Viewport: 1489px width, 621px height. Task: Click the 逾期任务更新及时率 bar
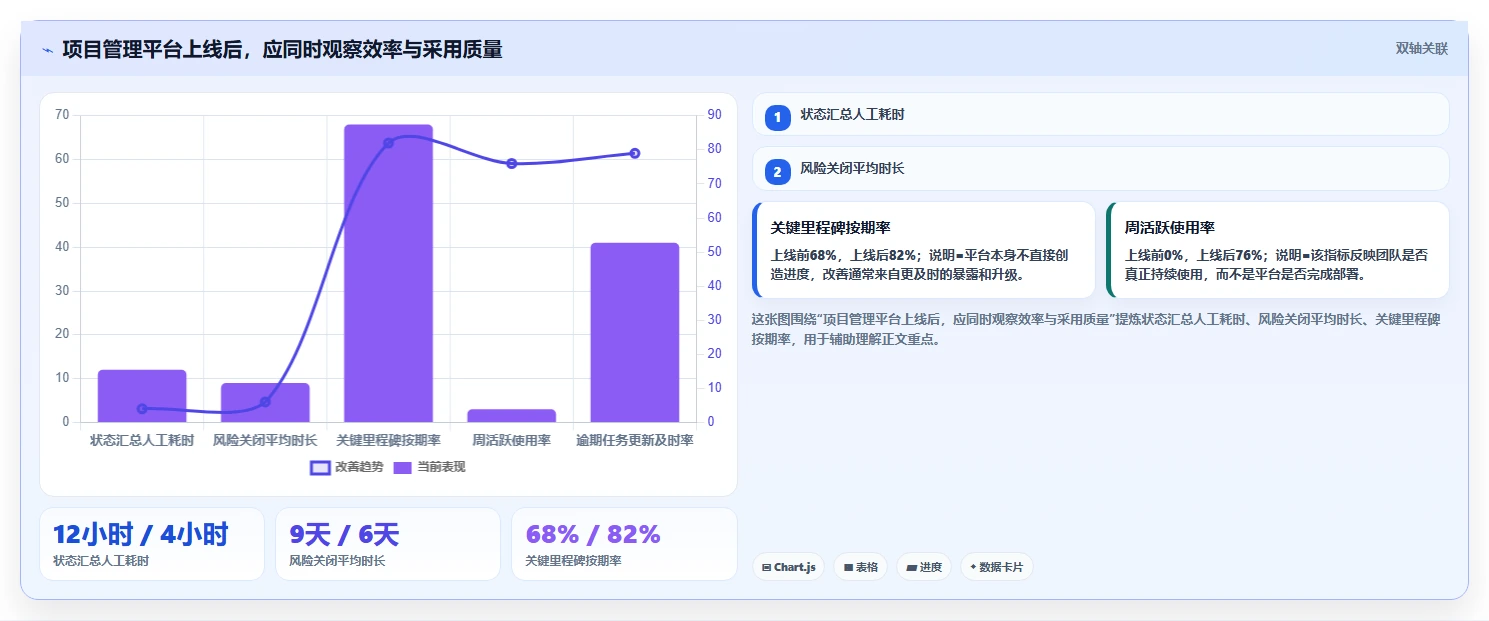634,332
